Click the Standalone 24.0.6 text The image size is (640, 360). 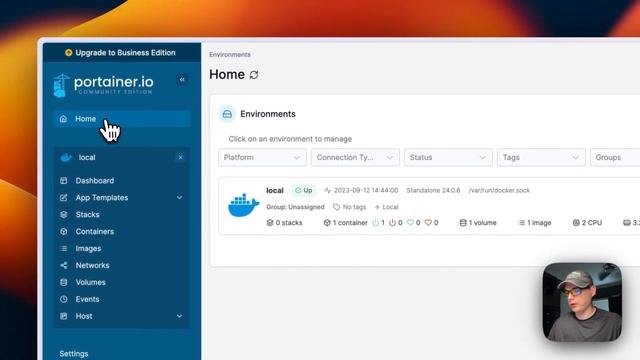coord(433,190)
